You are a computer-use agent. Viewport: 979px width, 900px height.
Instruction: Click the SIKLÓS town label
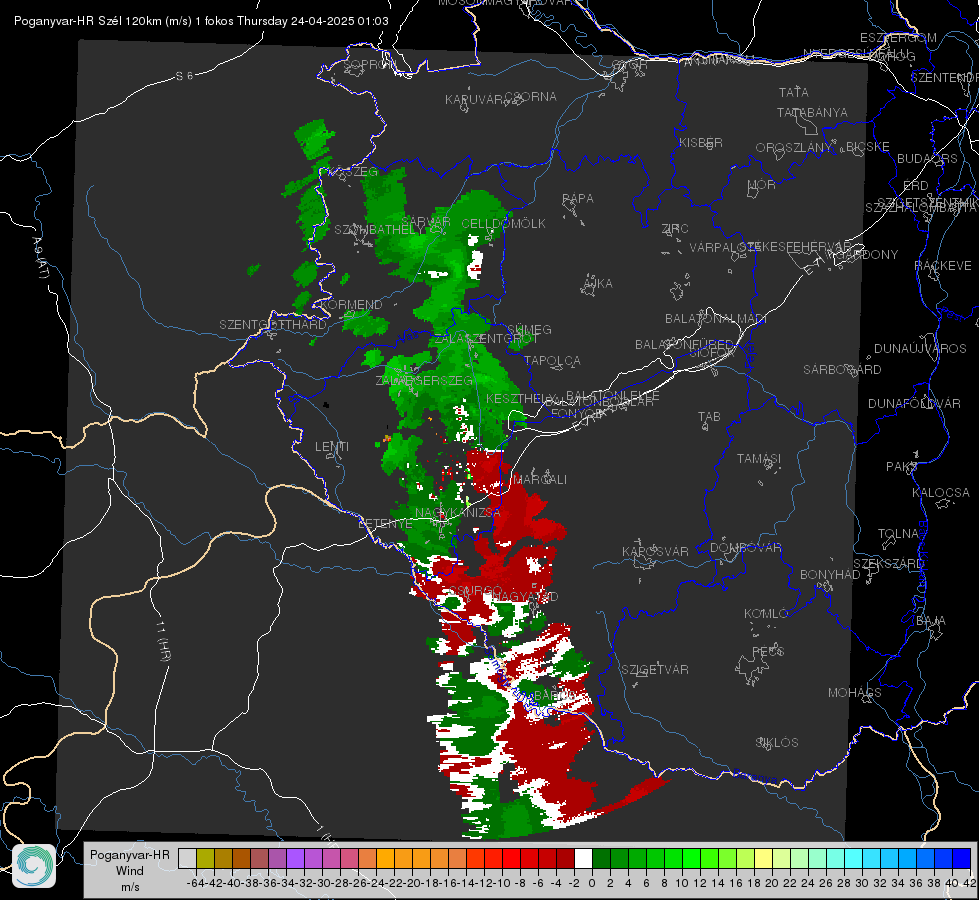[x=777, y=743]
